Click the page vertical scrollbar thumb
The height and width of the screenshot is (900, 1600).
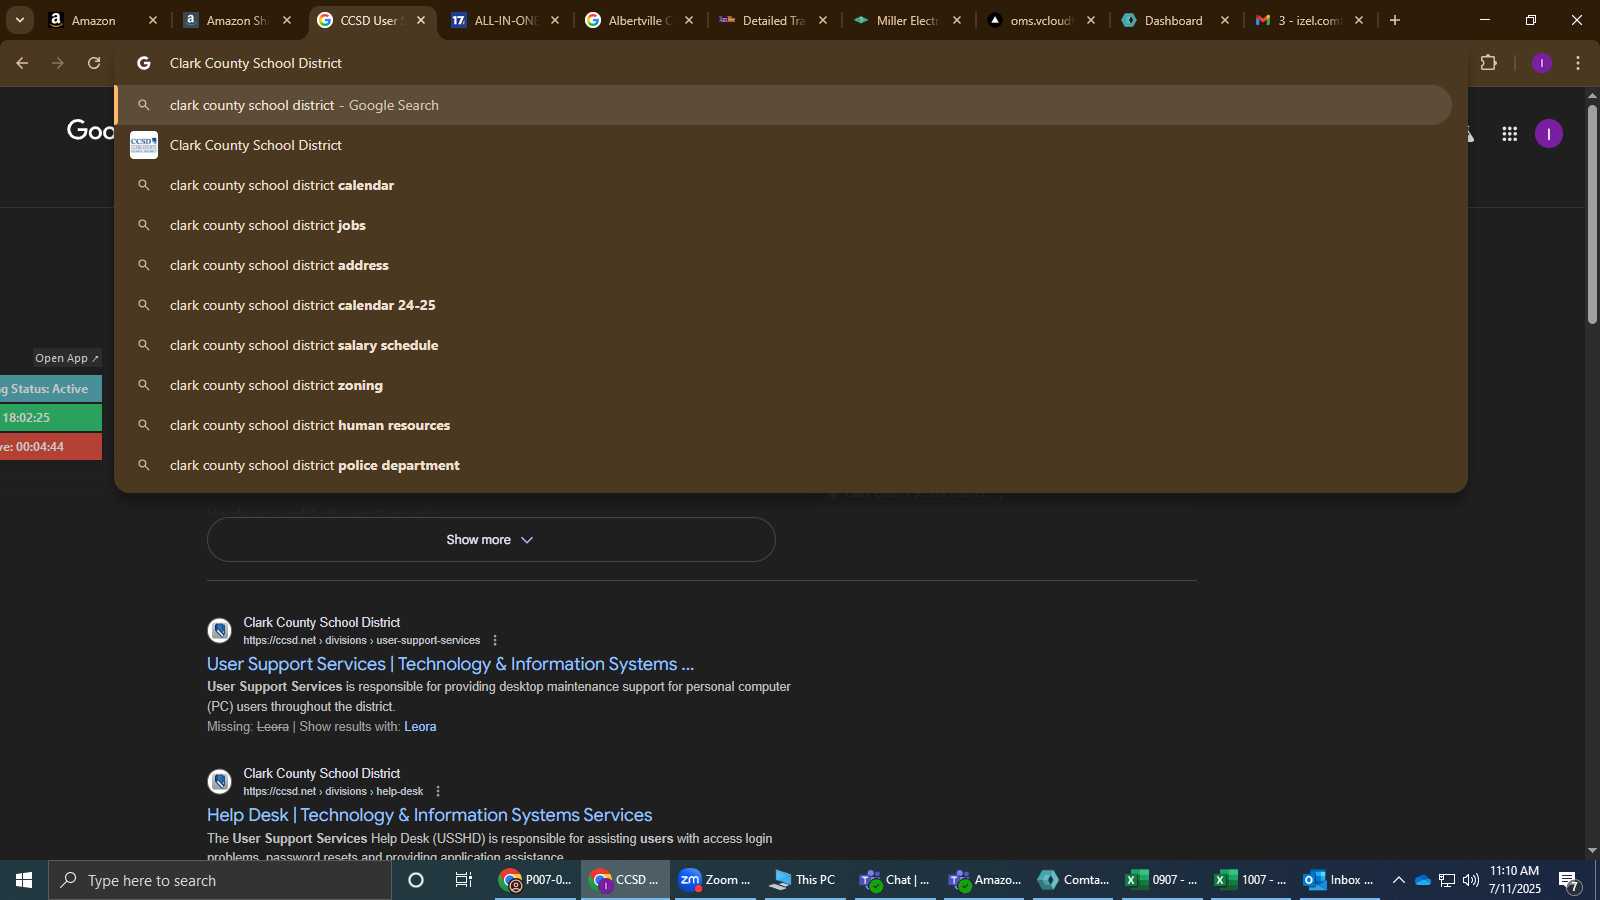[x=1592, y=213]
